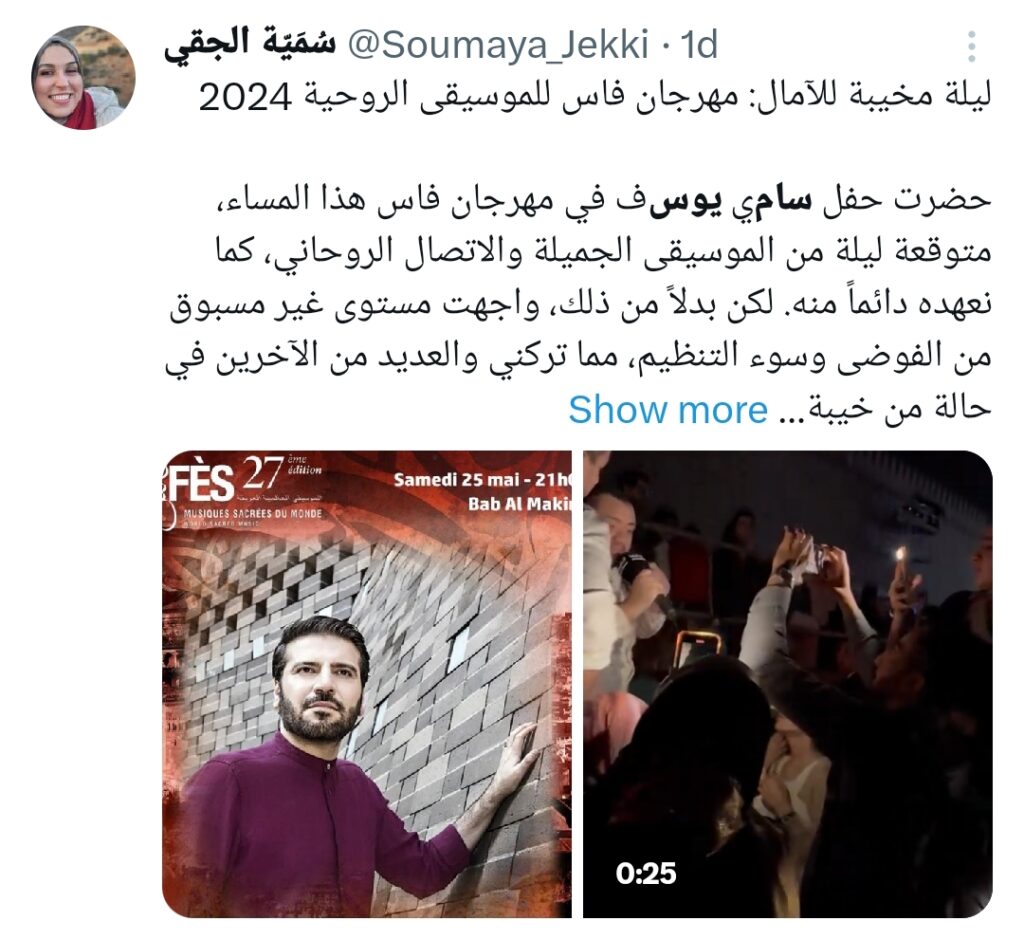Click the 1d timestamp of the tweet
This screenshot has height=939, width=1024.
coord(699,45)
